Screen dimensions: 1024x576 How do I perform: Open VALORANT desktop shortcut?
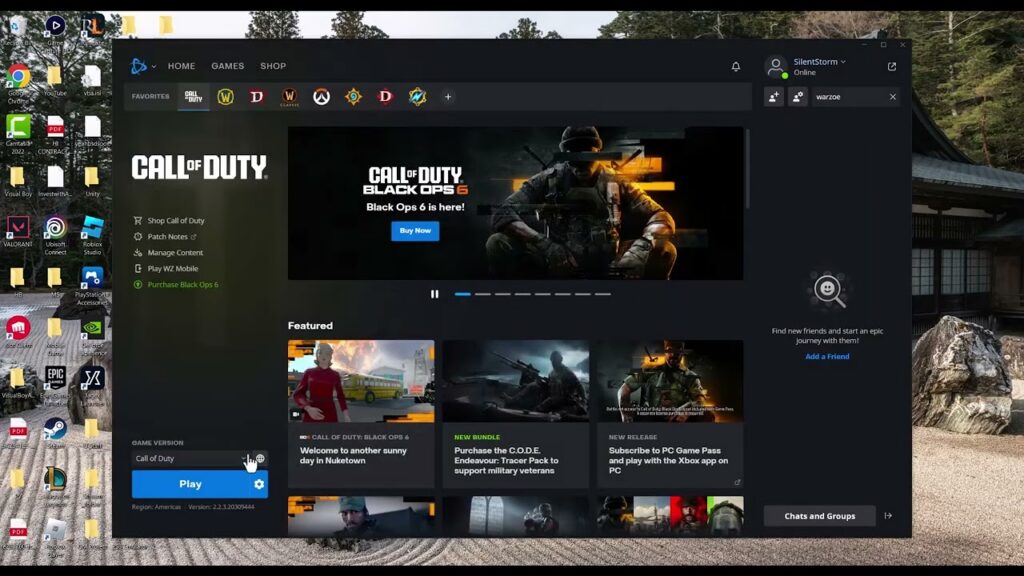point(18,232)
